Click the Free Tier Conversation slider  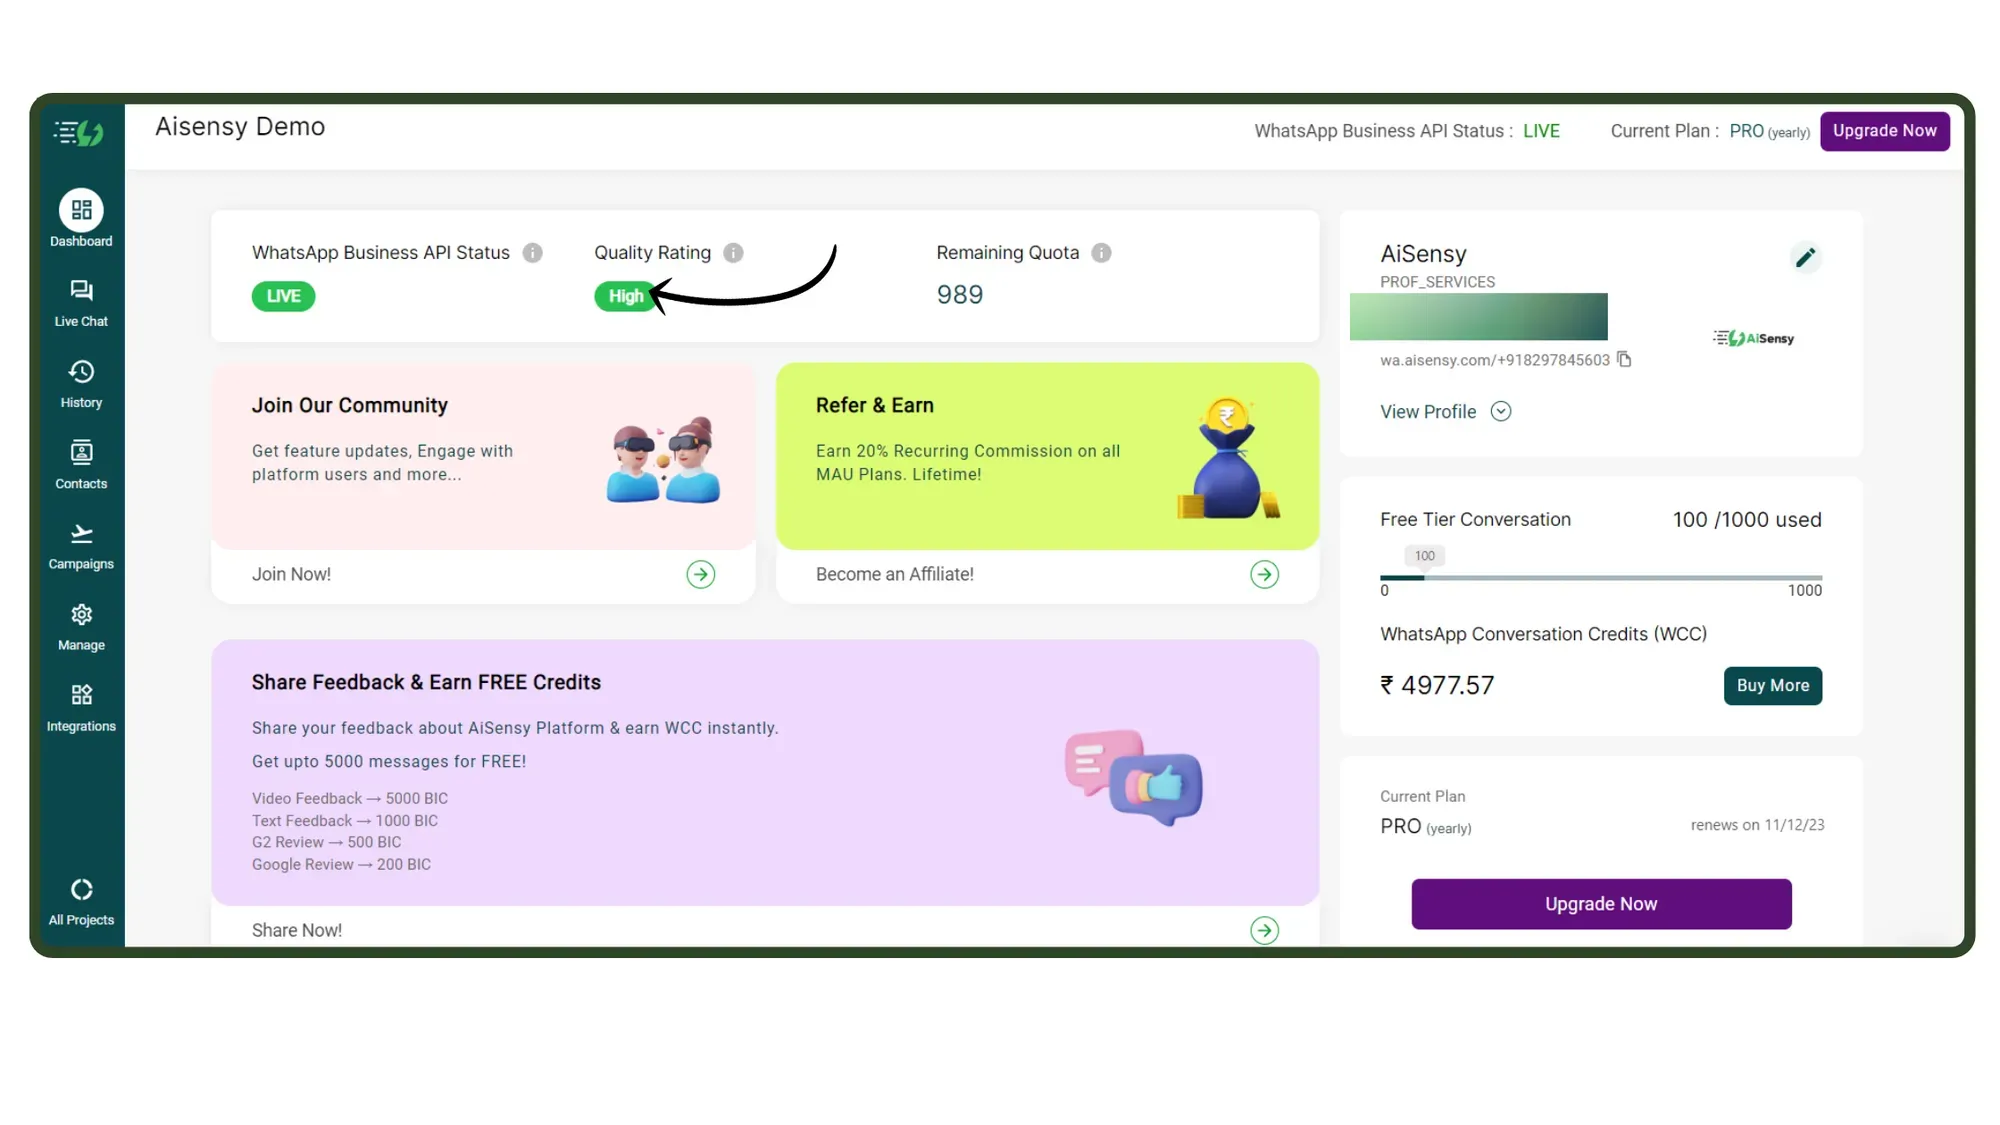(1600, 577)
